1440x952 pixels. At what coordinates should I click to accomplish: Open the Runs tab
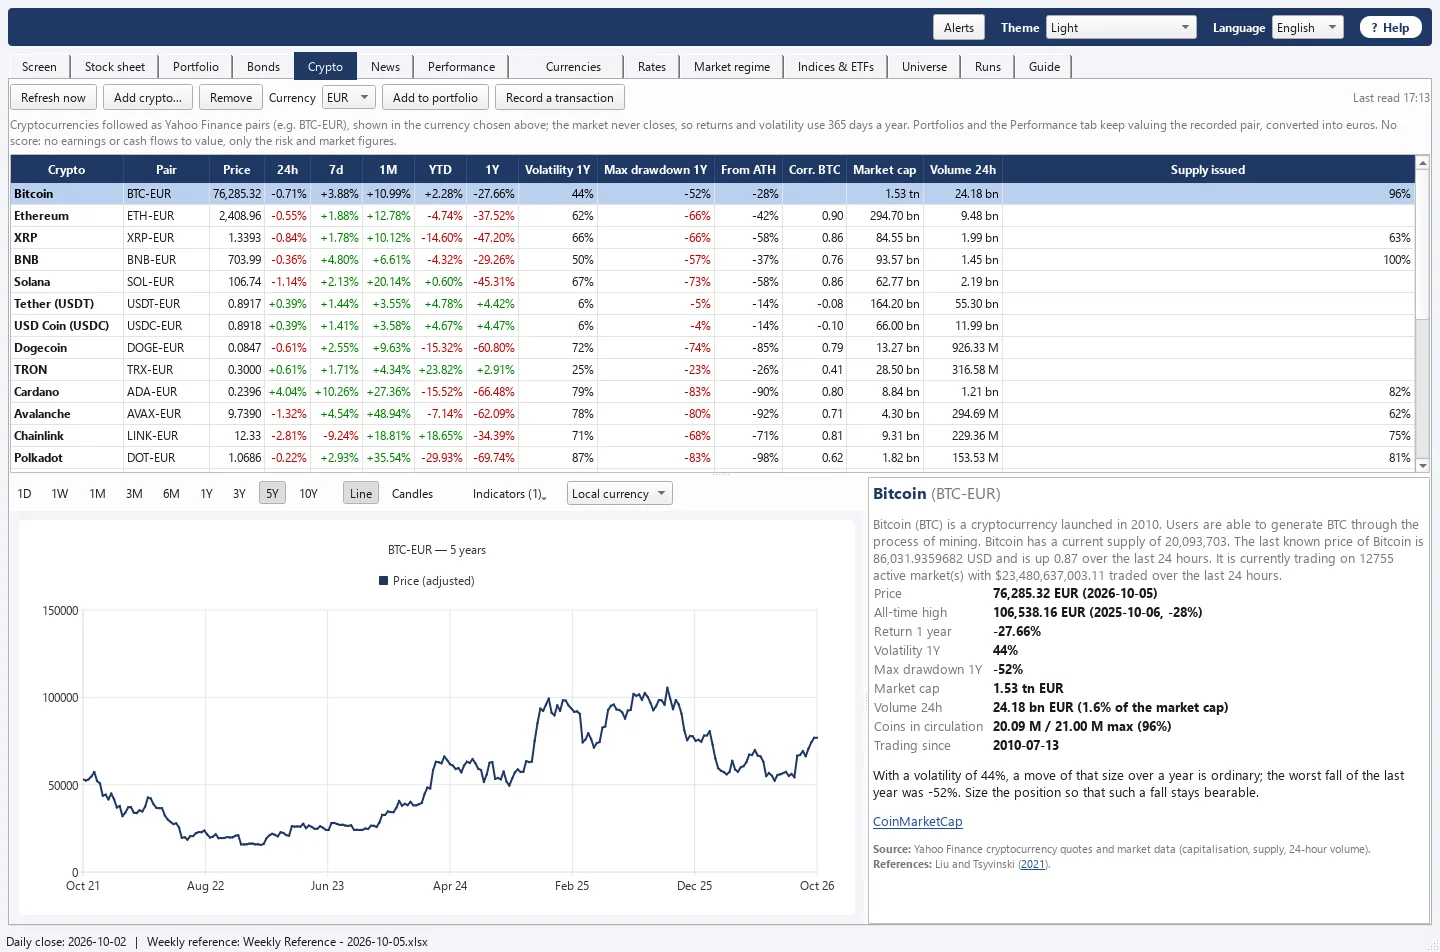988,66
